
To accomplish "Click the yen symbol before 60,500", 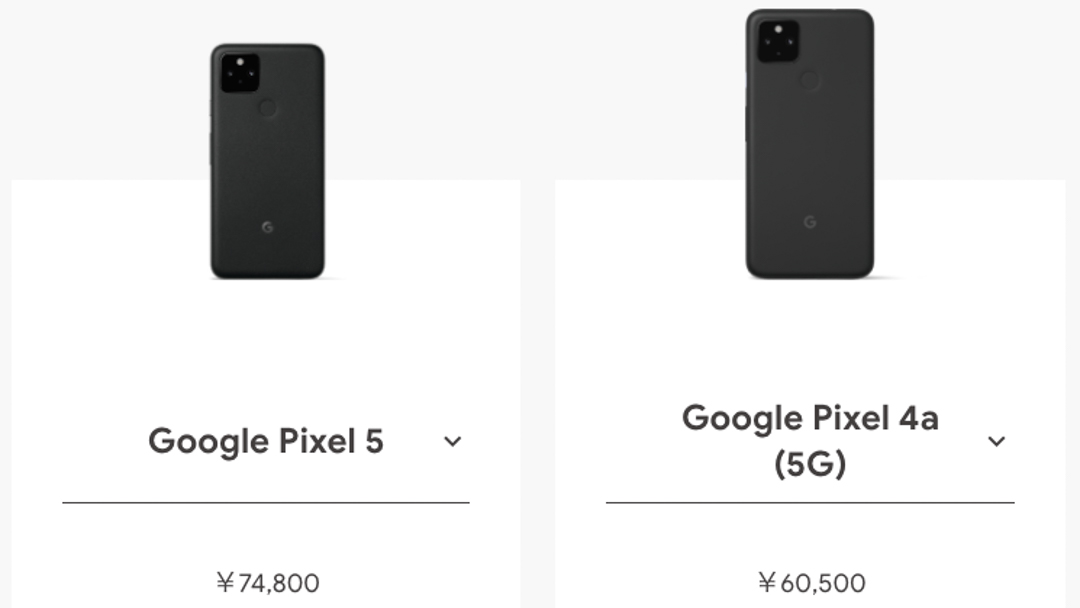I will [x=767, y=582].
